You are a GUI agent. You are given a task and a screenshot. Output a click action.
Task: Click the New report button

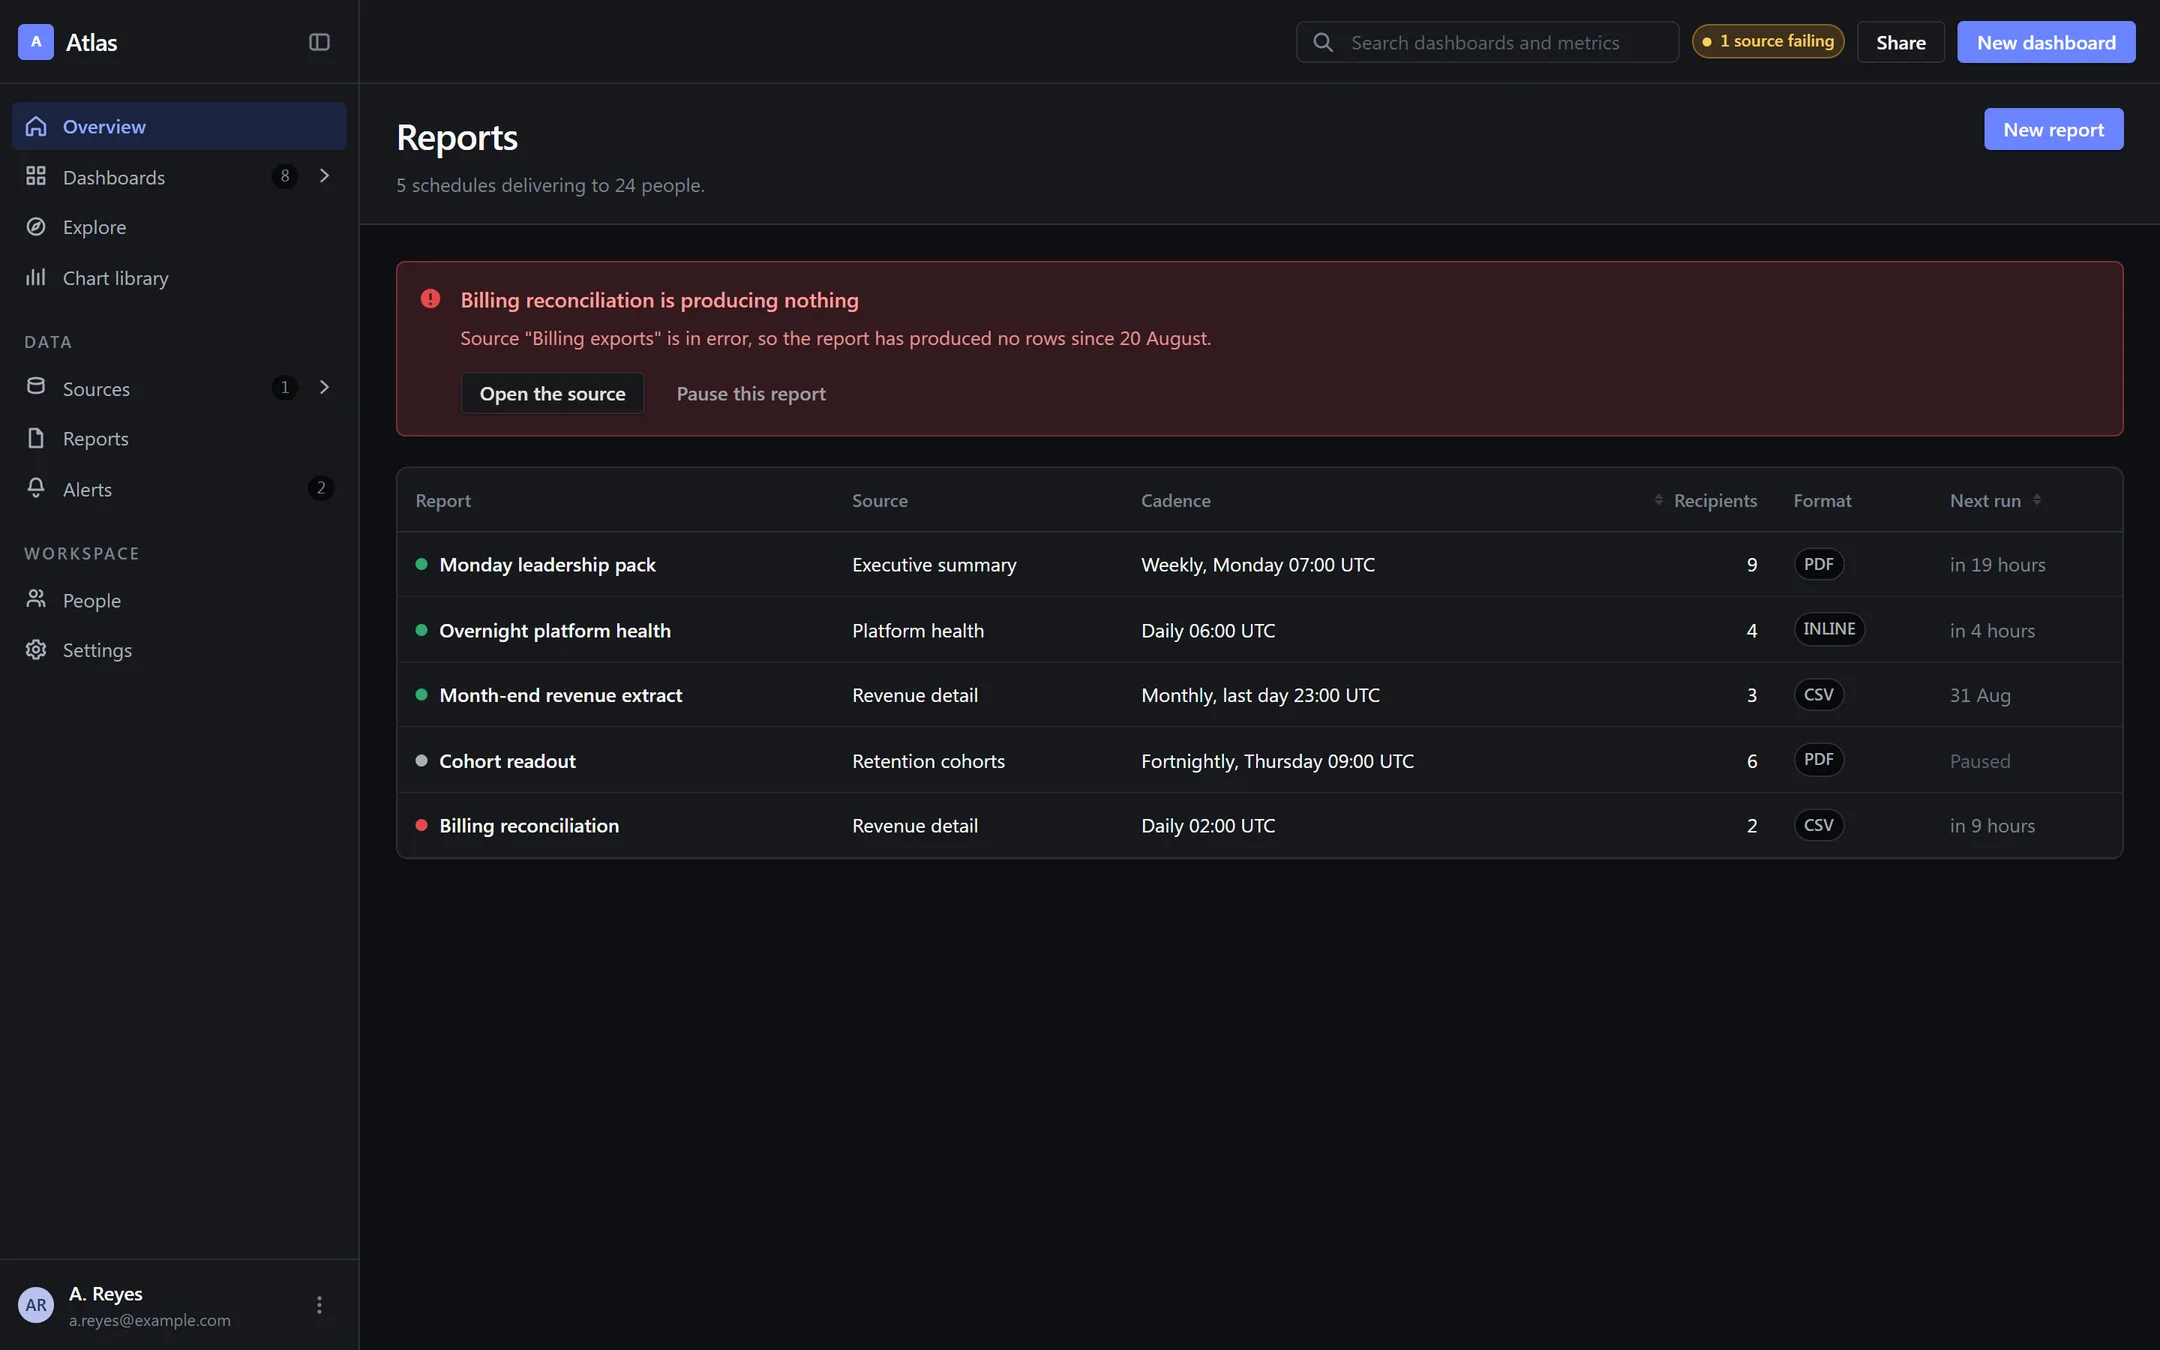click(x=2053, y=129)
